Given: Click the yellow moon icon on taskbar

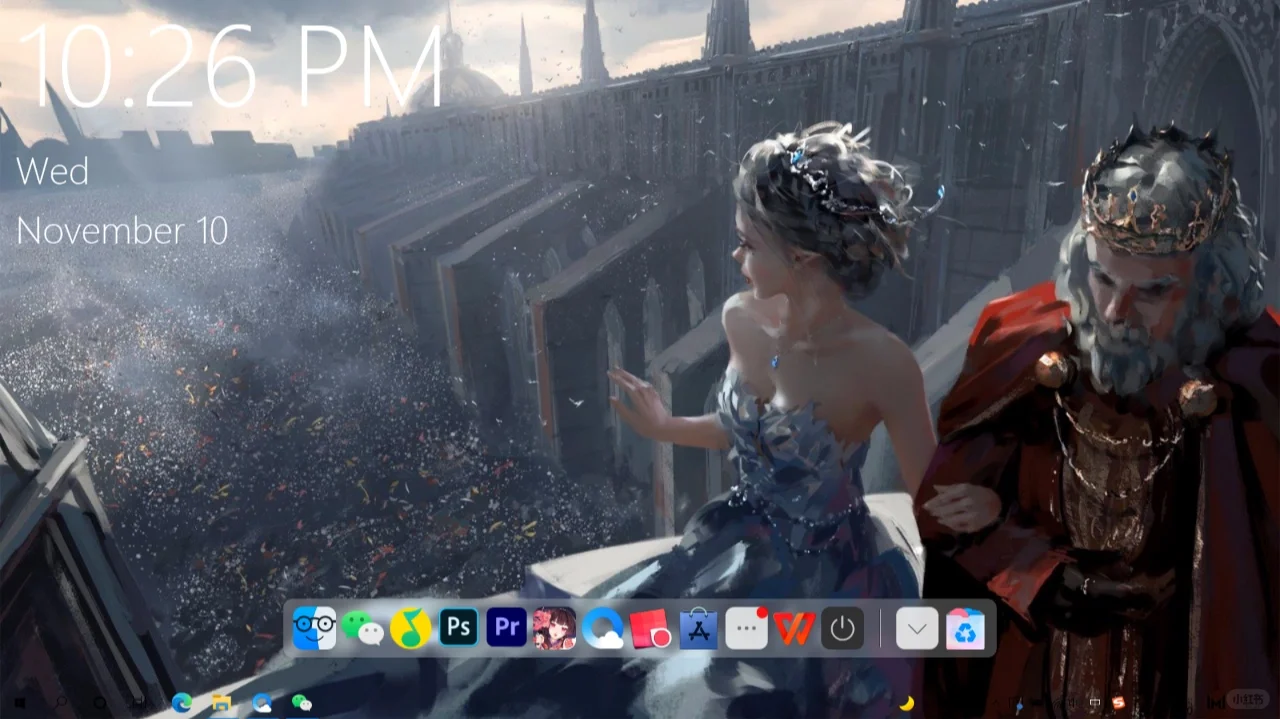Looking at the screenshot, I should pyautogui.click(x=907, y=703).
